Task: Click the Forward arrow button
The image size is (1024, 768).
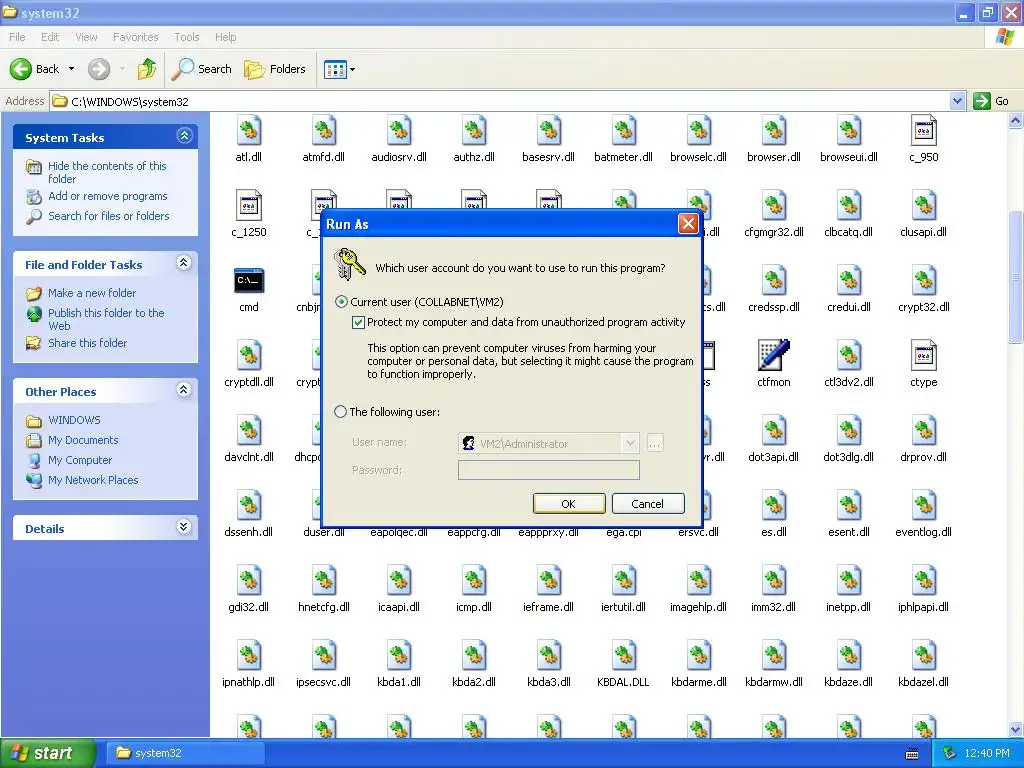Action: [99, 69]
